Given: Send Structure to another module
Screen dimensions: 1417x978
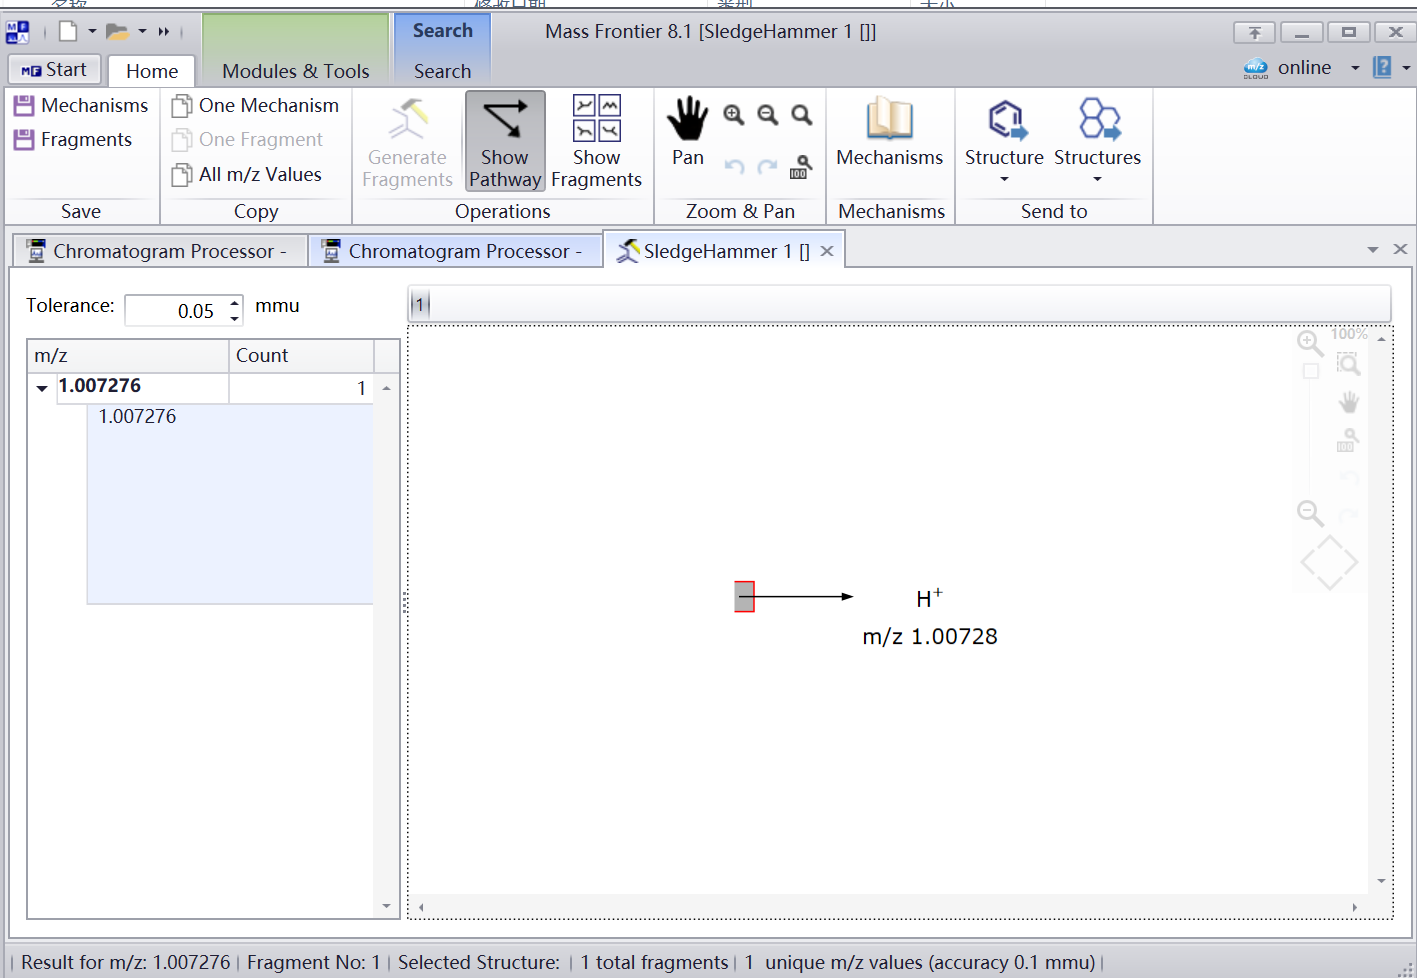Looking at the screenshot, I should tap(1004, 131).
